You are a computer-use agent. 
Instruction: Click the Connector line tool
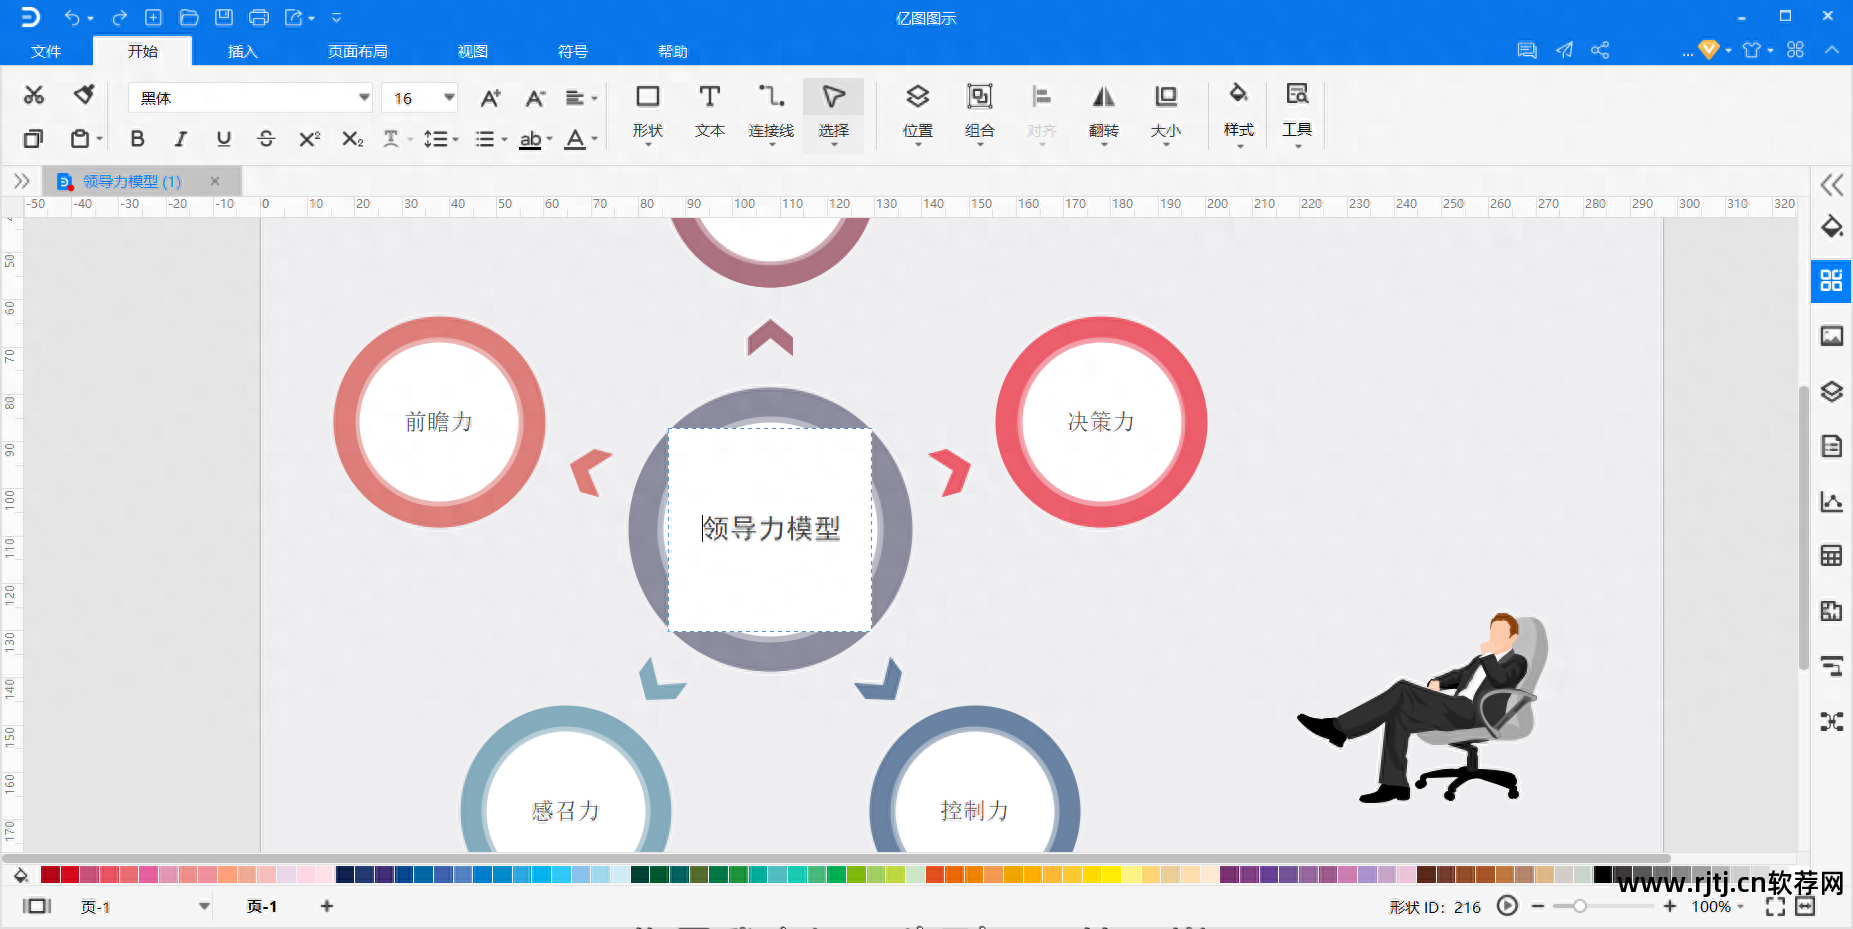click(x=771, y=110)
